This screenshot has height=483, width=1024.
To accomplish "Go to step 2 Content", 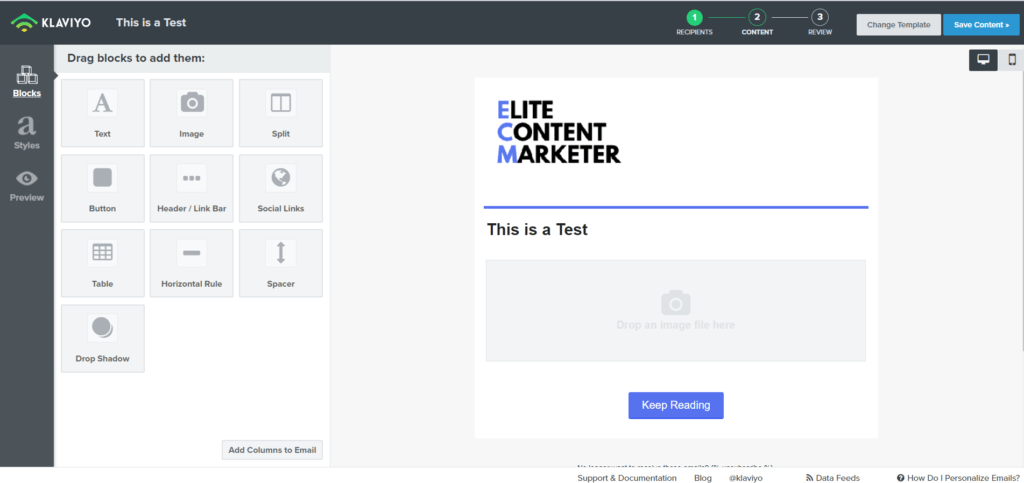I will point(757,22).
